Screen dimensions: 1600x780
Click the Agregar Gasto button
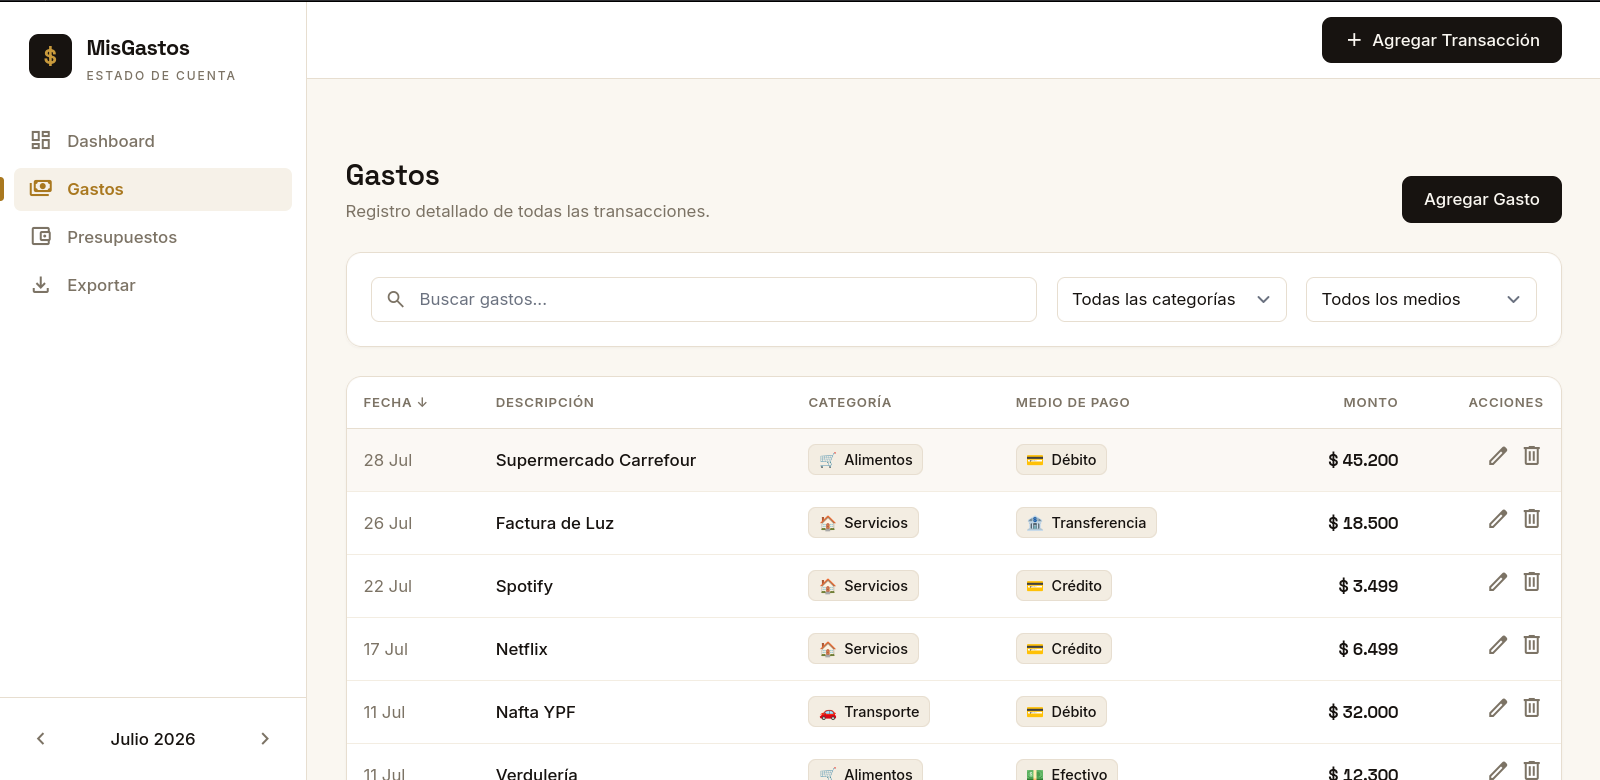(1482, 199)
